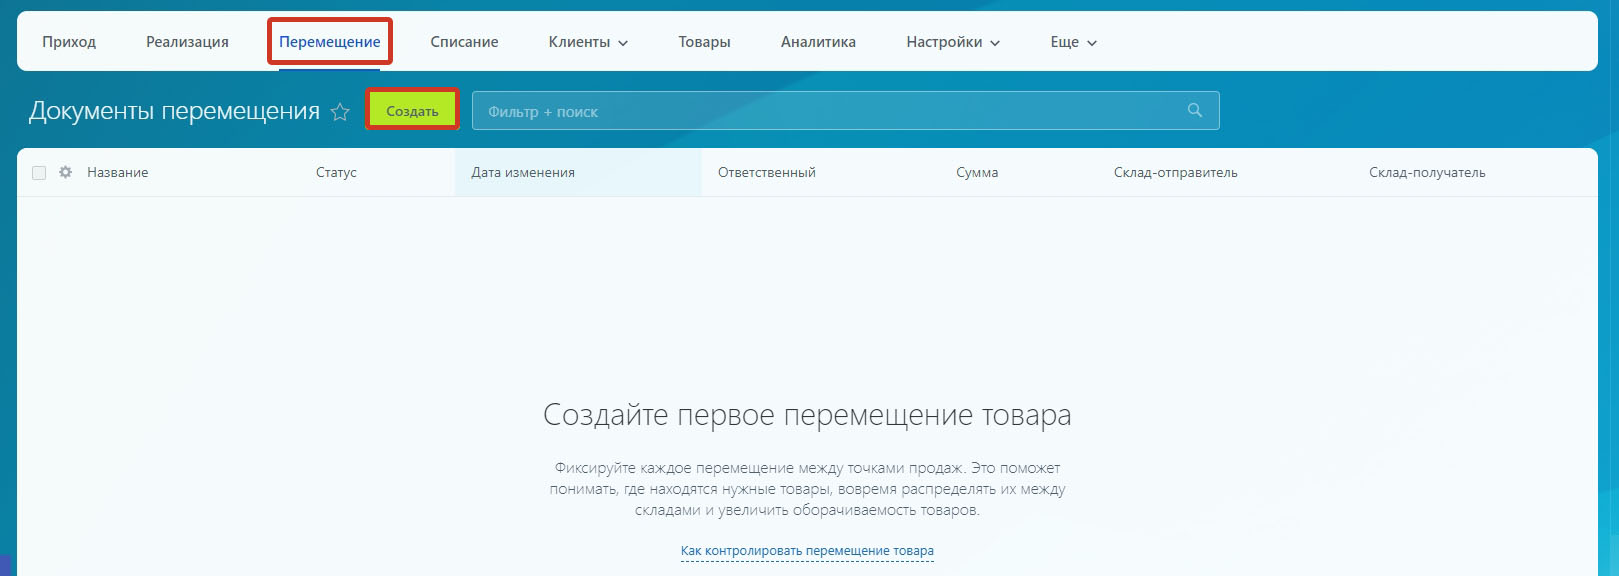Select the Перемещение tab

coord(329,42)
